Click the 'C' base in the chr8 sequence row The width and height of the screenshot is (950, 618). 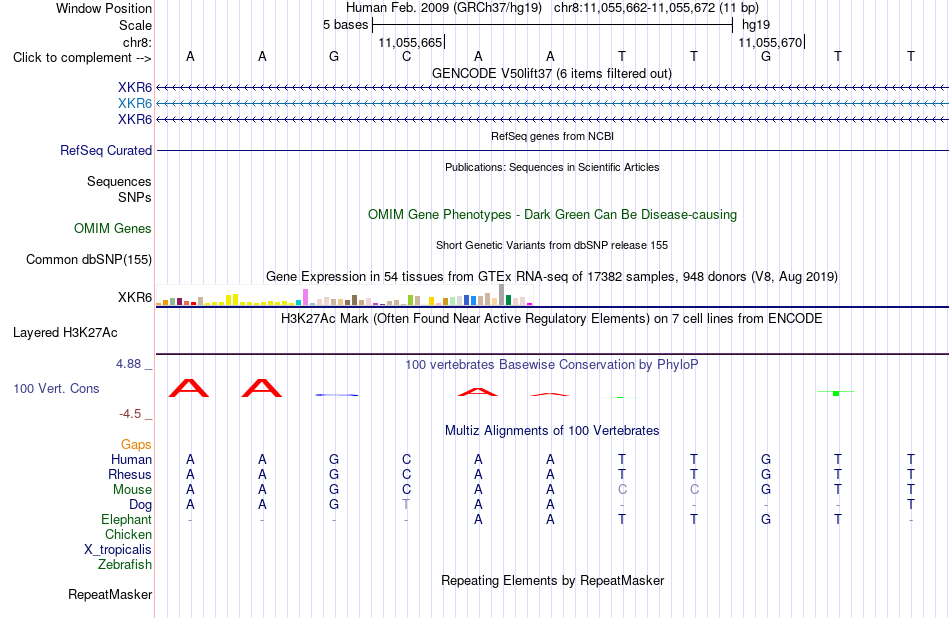click(407, 56)
